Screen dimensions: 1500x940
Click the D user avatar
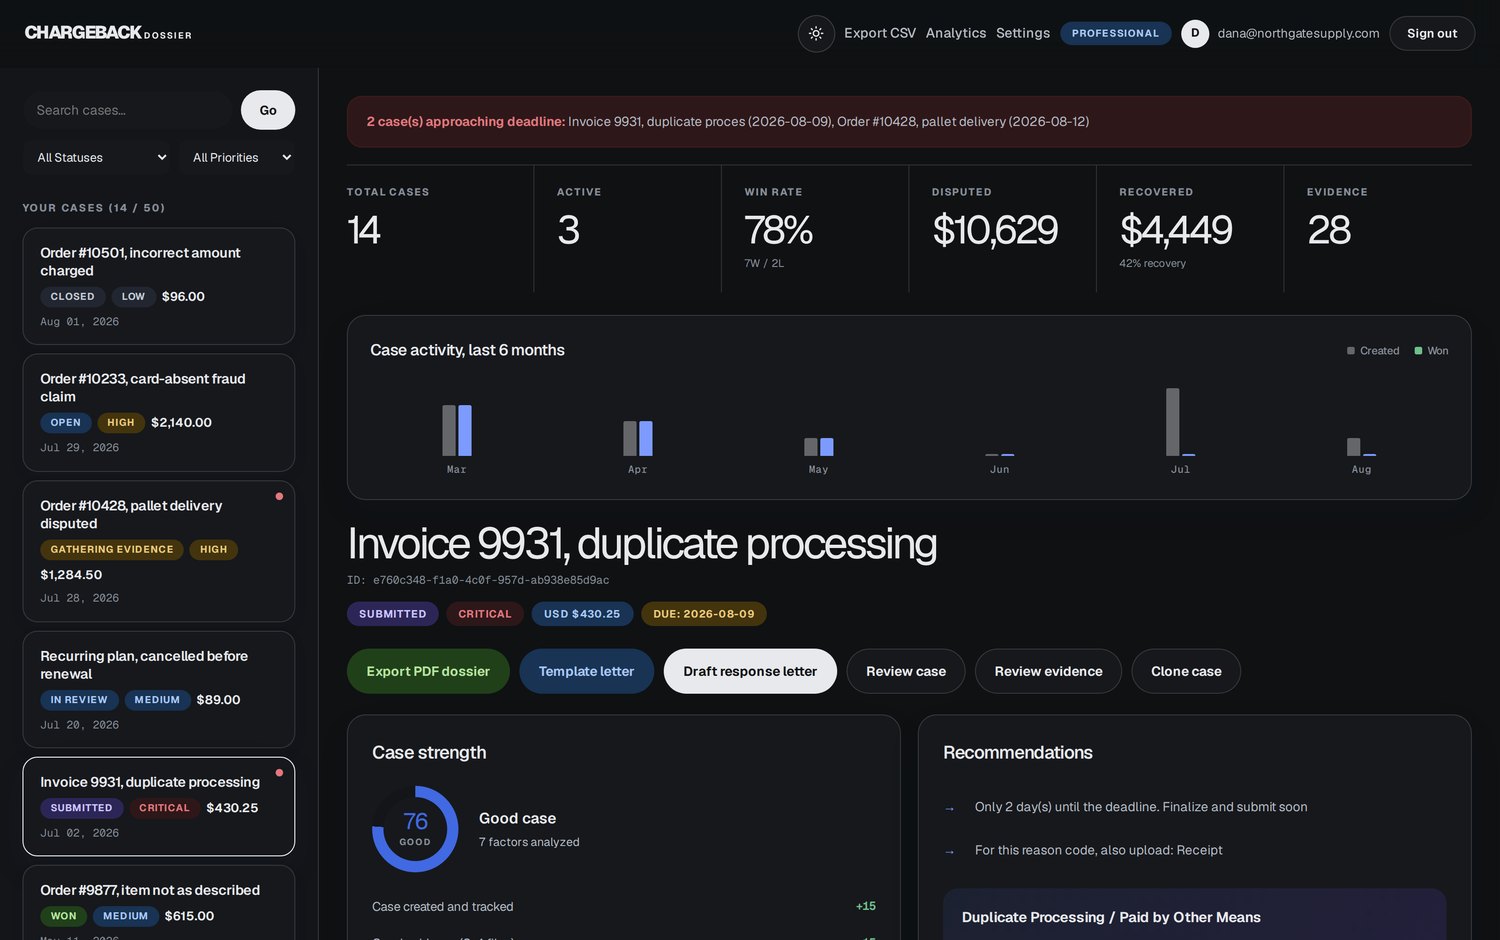pos(1195,33)
